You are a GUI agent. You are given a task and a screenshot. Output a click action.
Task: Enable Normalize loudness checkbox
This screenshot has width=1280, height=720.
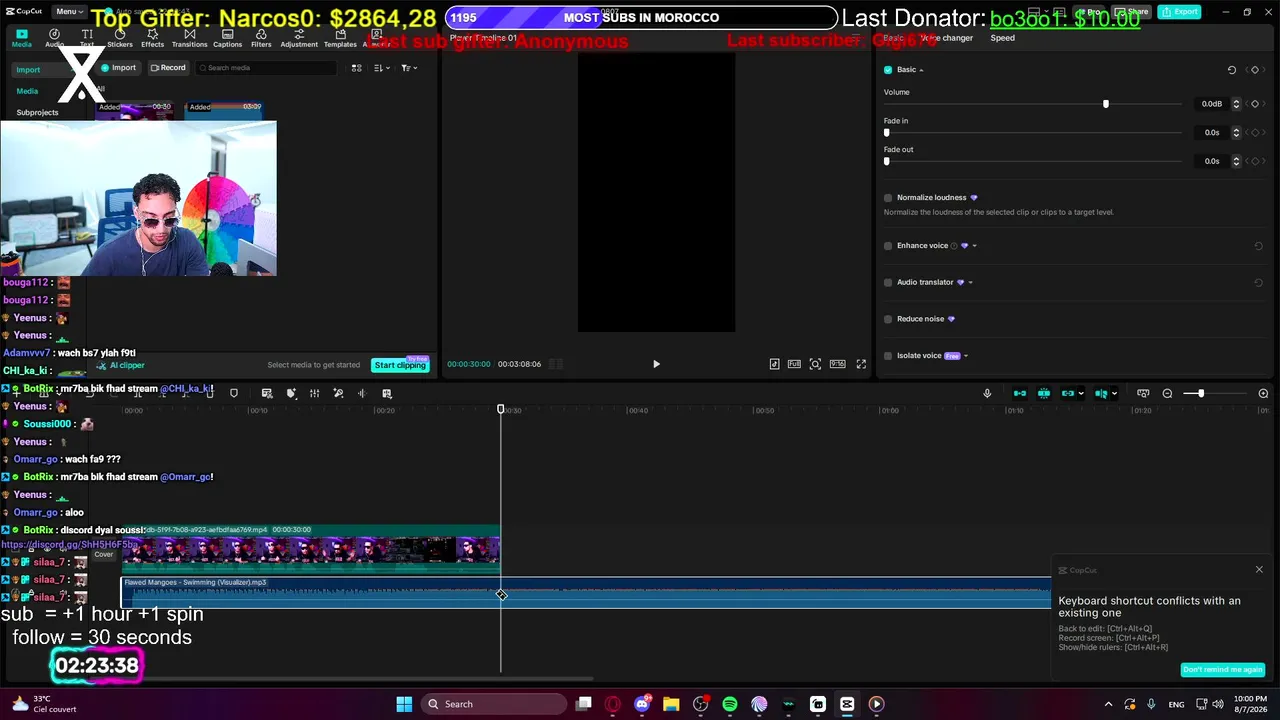(x=888, y=198)
